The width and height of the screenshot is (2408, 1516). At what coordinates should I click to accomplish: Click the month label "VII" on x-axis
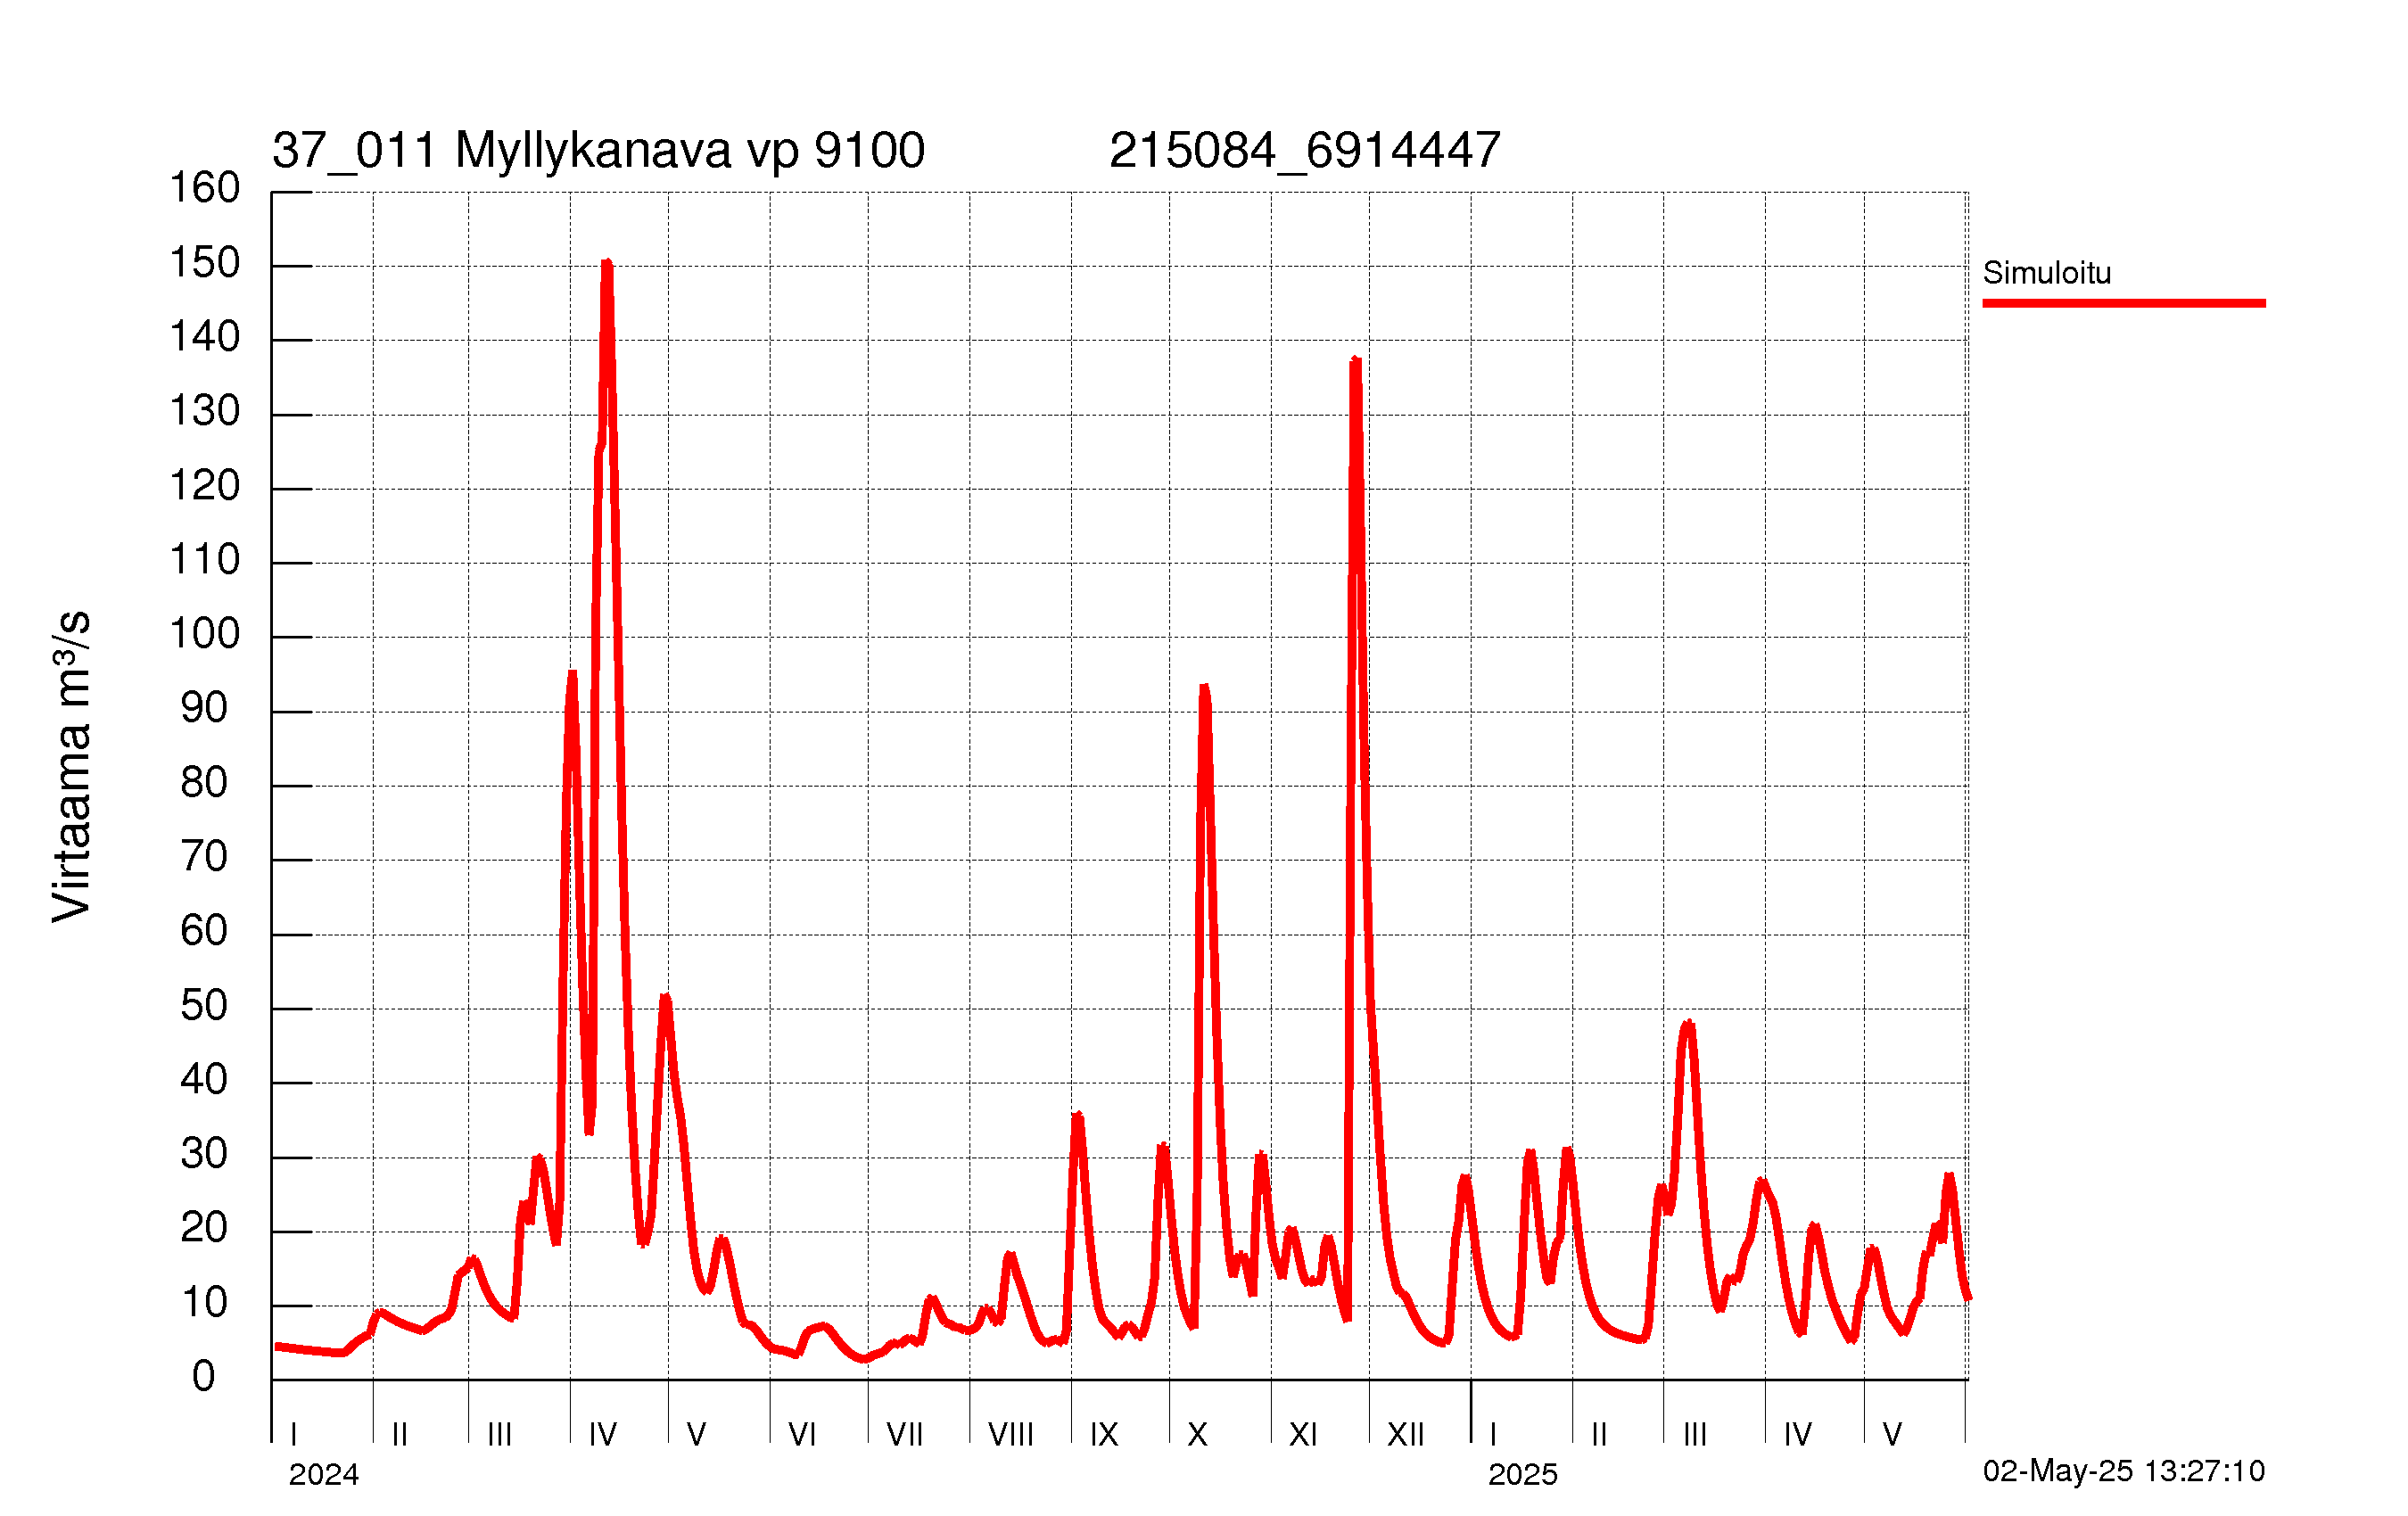[905, 1435]
